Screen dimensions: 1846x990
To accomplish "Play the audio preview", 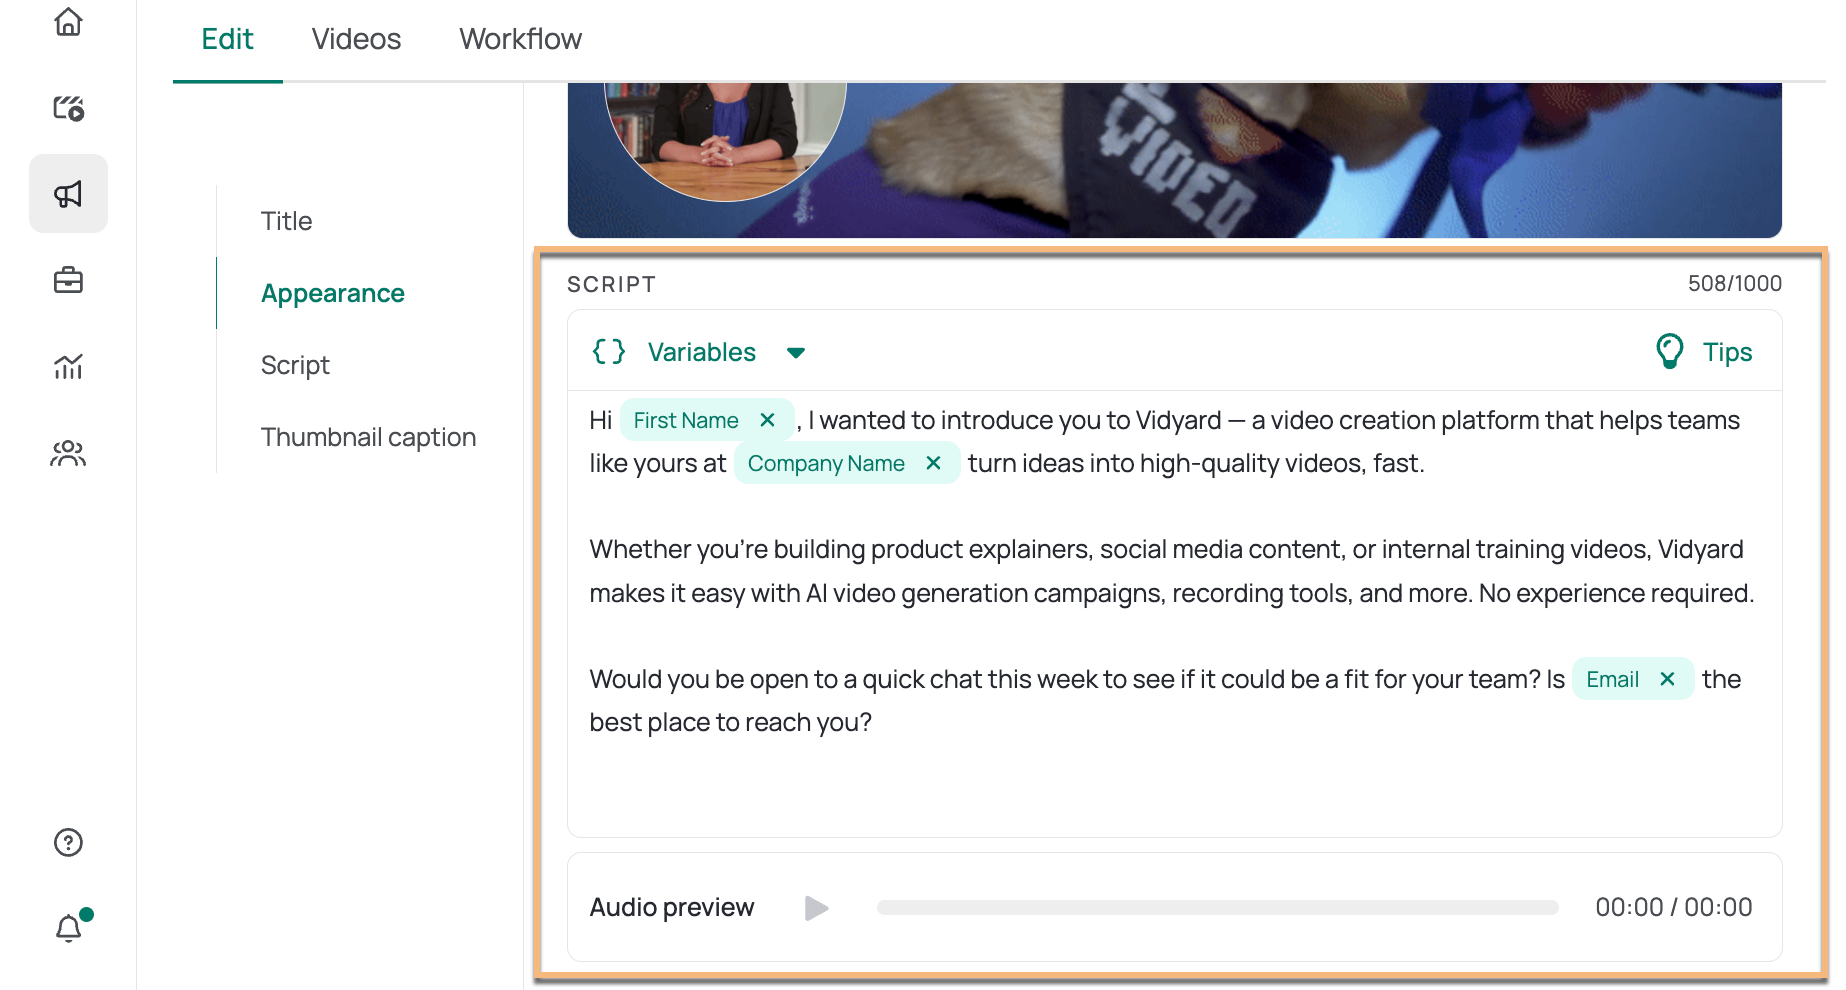I will click(816, 907).
